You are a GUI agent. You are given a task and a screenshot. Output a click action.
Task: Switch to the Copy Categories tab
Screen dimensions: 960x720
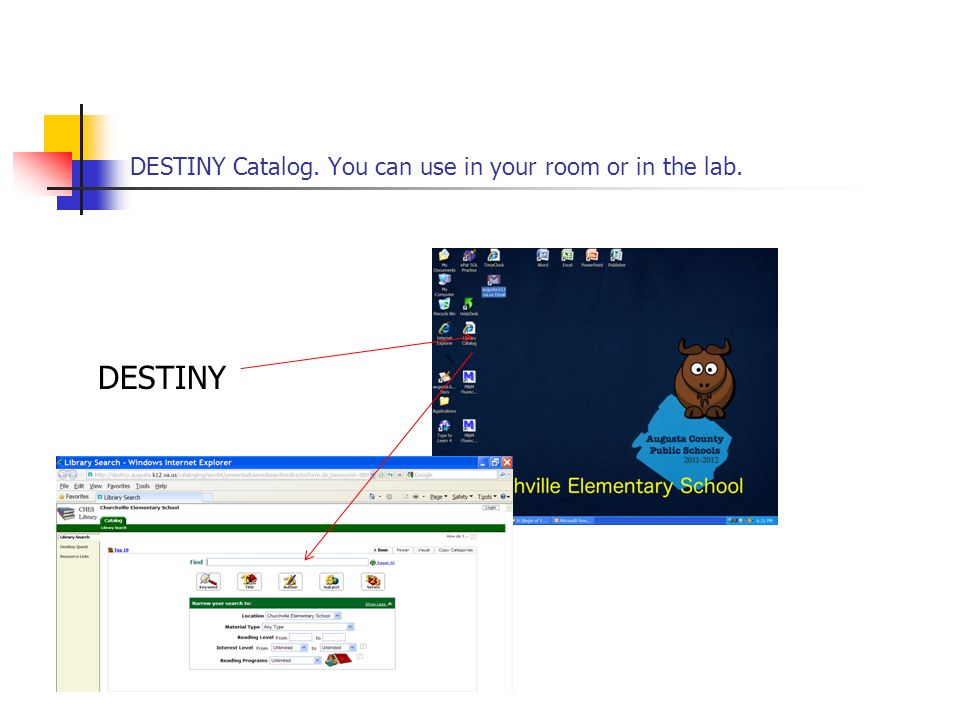tap(456, 550)
